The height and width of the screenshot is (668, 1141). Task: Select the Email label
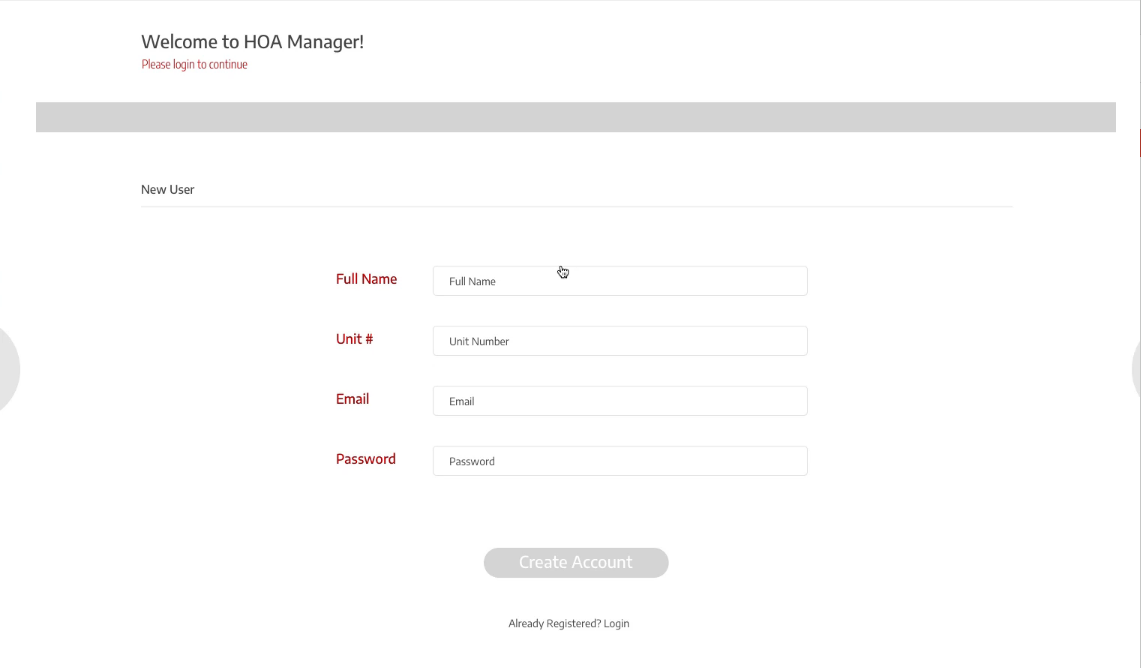(x=352, y=399)
